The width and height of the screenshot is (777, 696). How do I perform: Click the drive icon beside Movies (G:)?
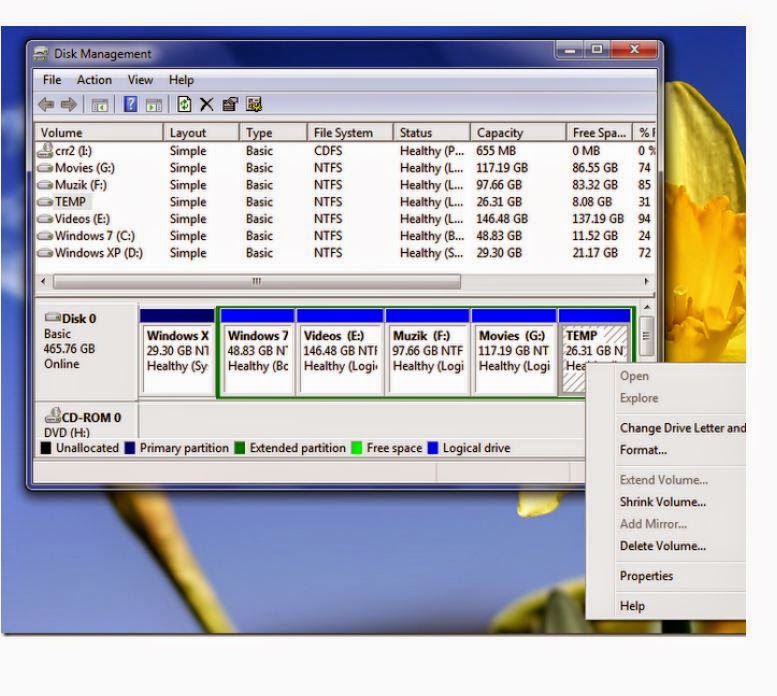(45, 168)
